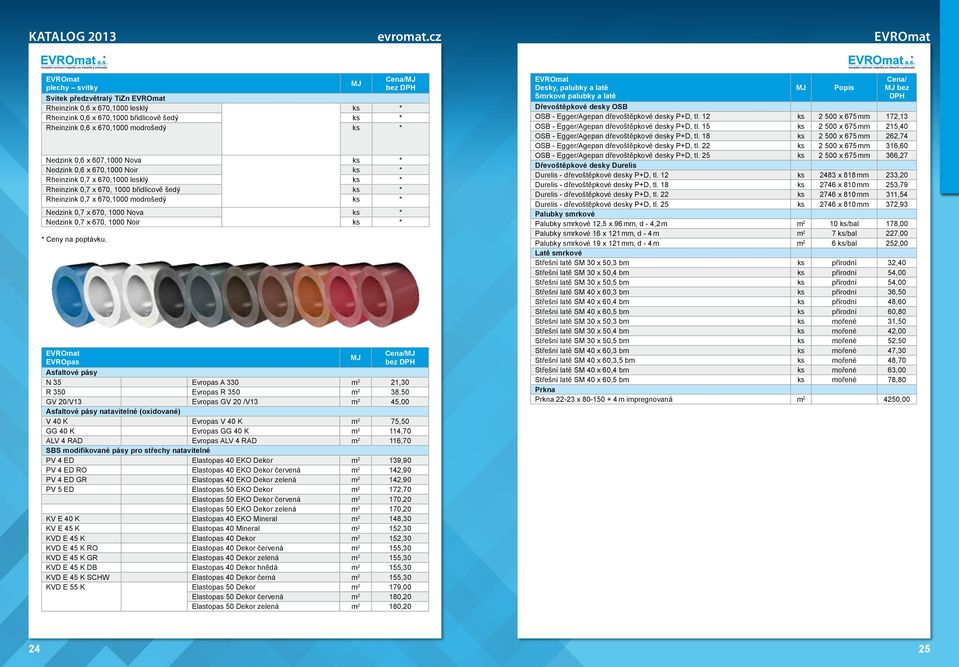Click the evromat.cz link in header
This screenshot has height=667, width=959.
coord(409,37)
